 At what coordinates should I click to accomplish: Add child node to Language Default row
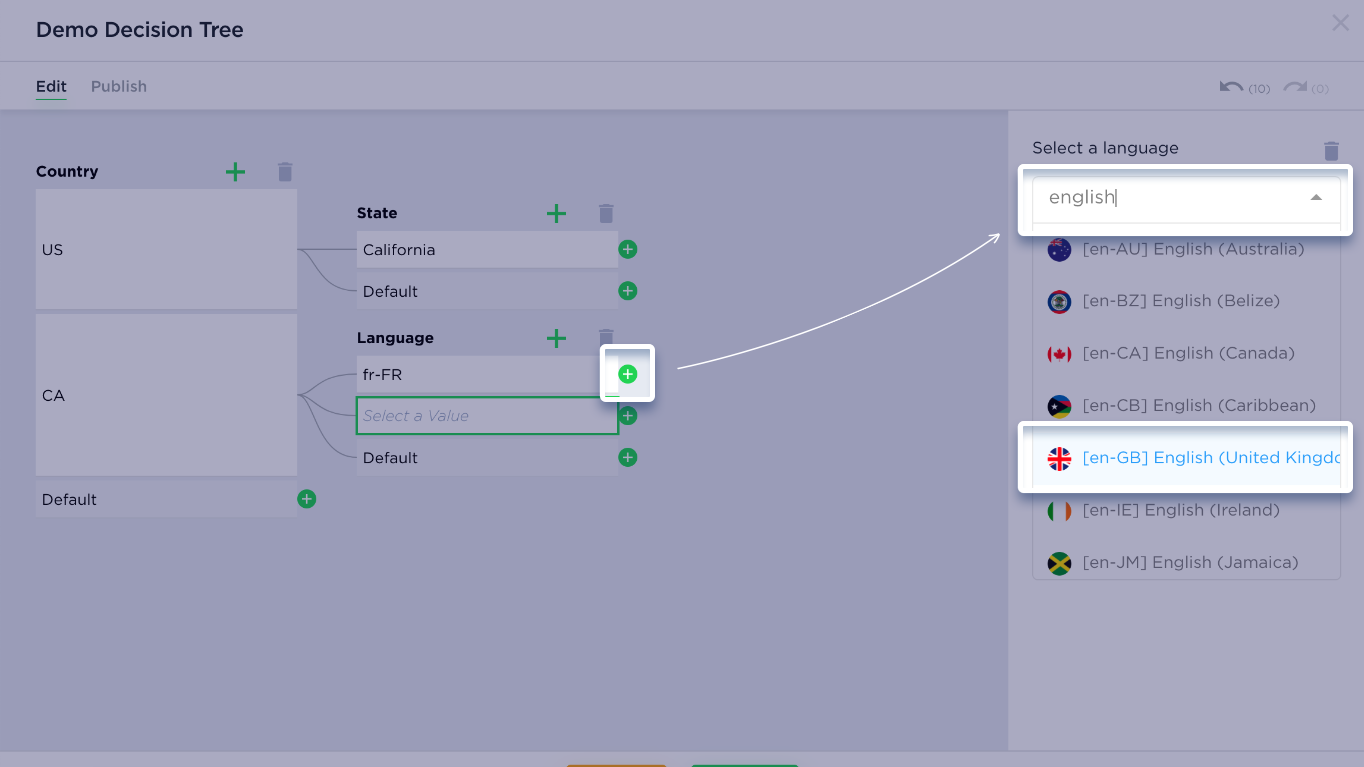628,457
